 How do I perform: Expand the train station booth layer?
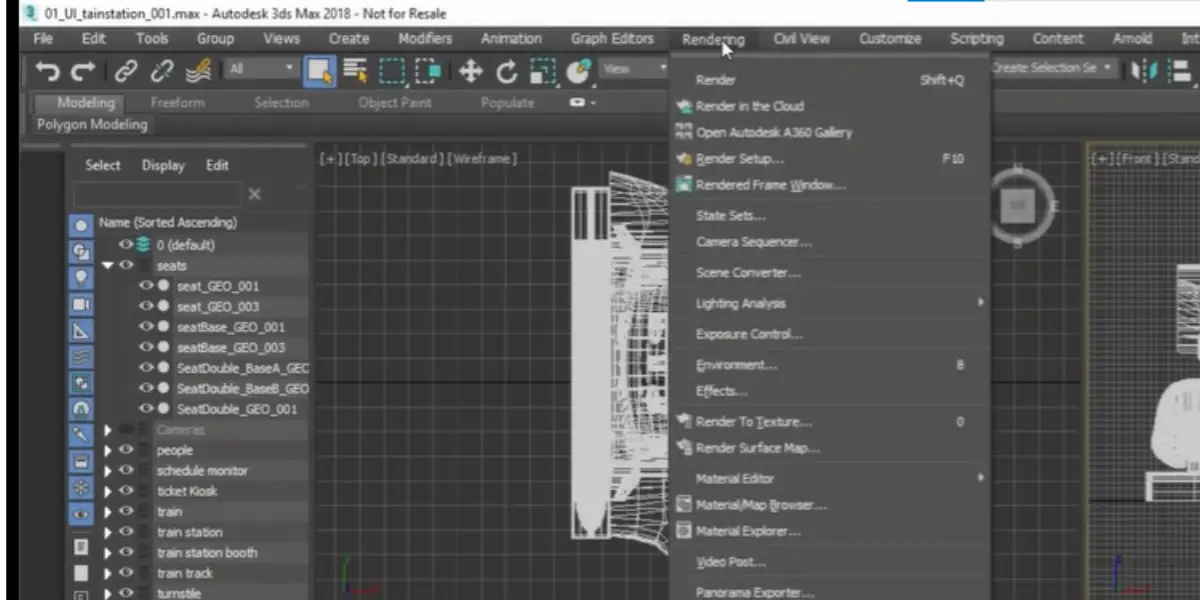[108, 553]
